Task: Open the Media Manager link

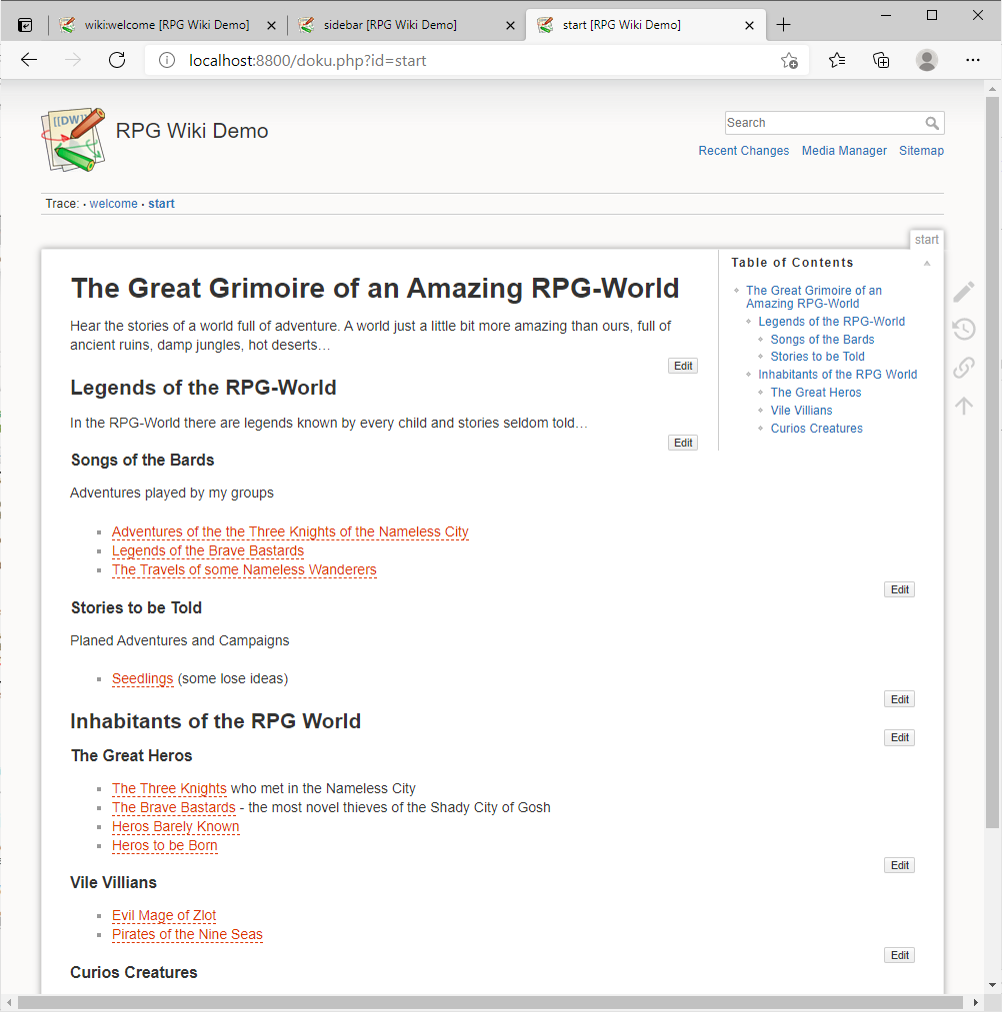Action: [x=844, y=150]
